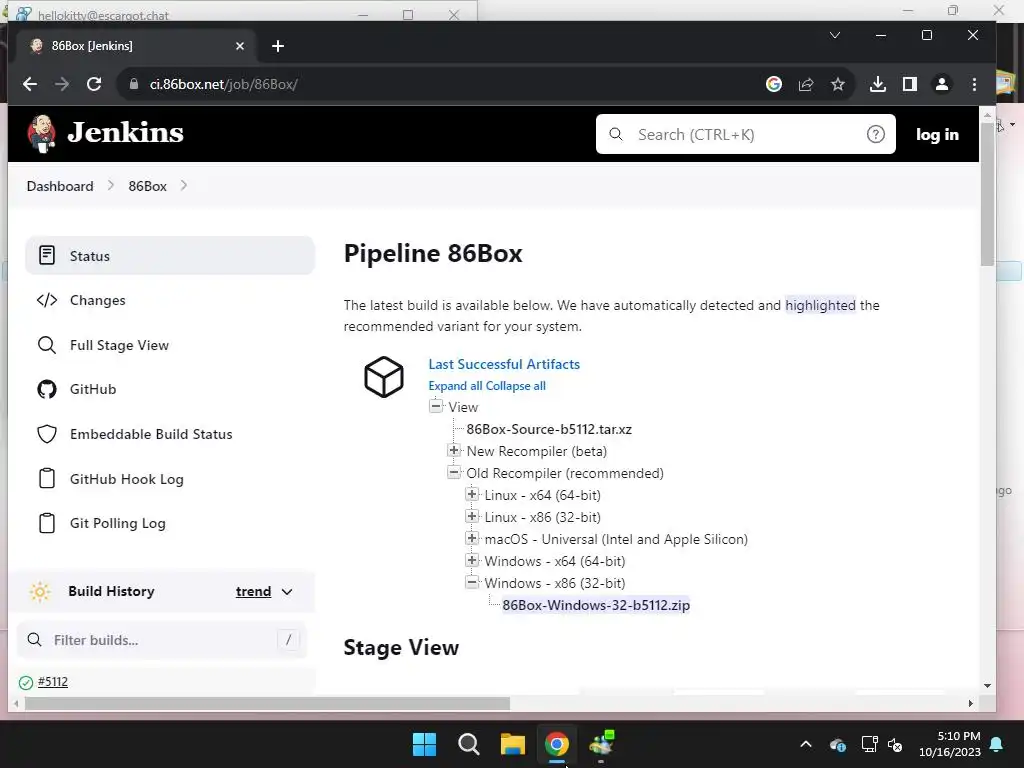Click Expand all link

coord(455,386)
